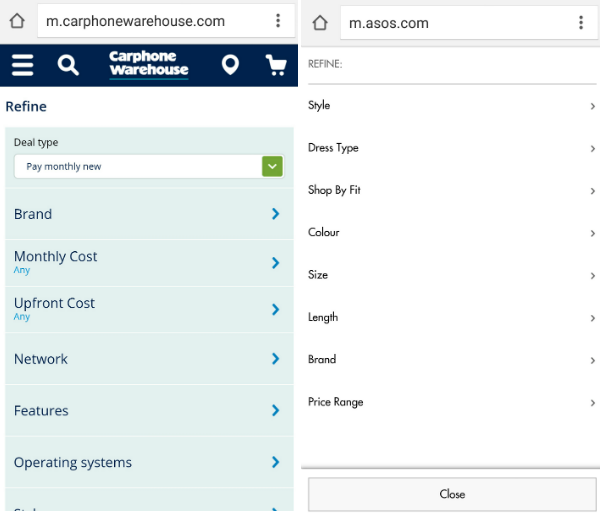Image resolution: width=600 pixels, height=516 pixels.
Task: Tap the Dress Type label
Action: (333, 148)
